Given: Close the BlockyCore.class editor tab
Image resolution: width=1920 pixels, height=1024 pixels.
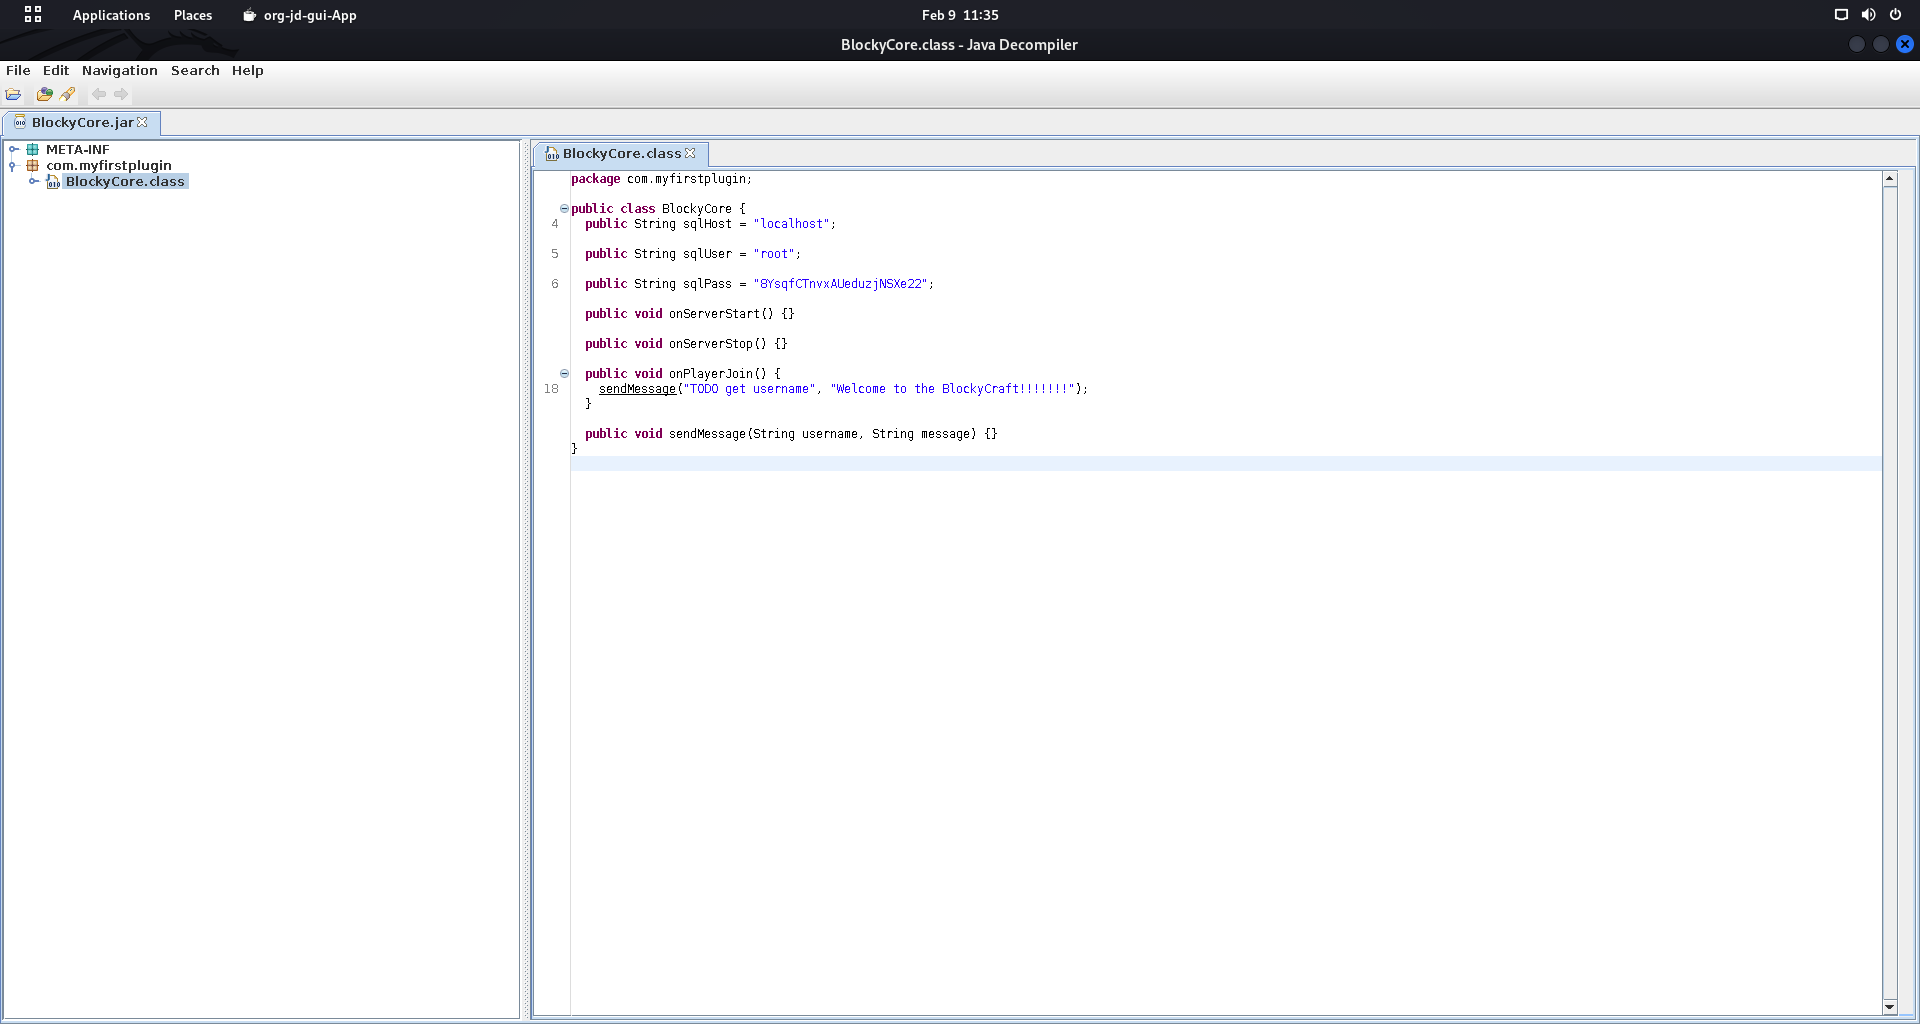Looking at the screenshot, I should pos(690,153).
